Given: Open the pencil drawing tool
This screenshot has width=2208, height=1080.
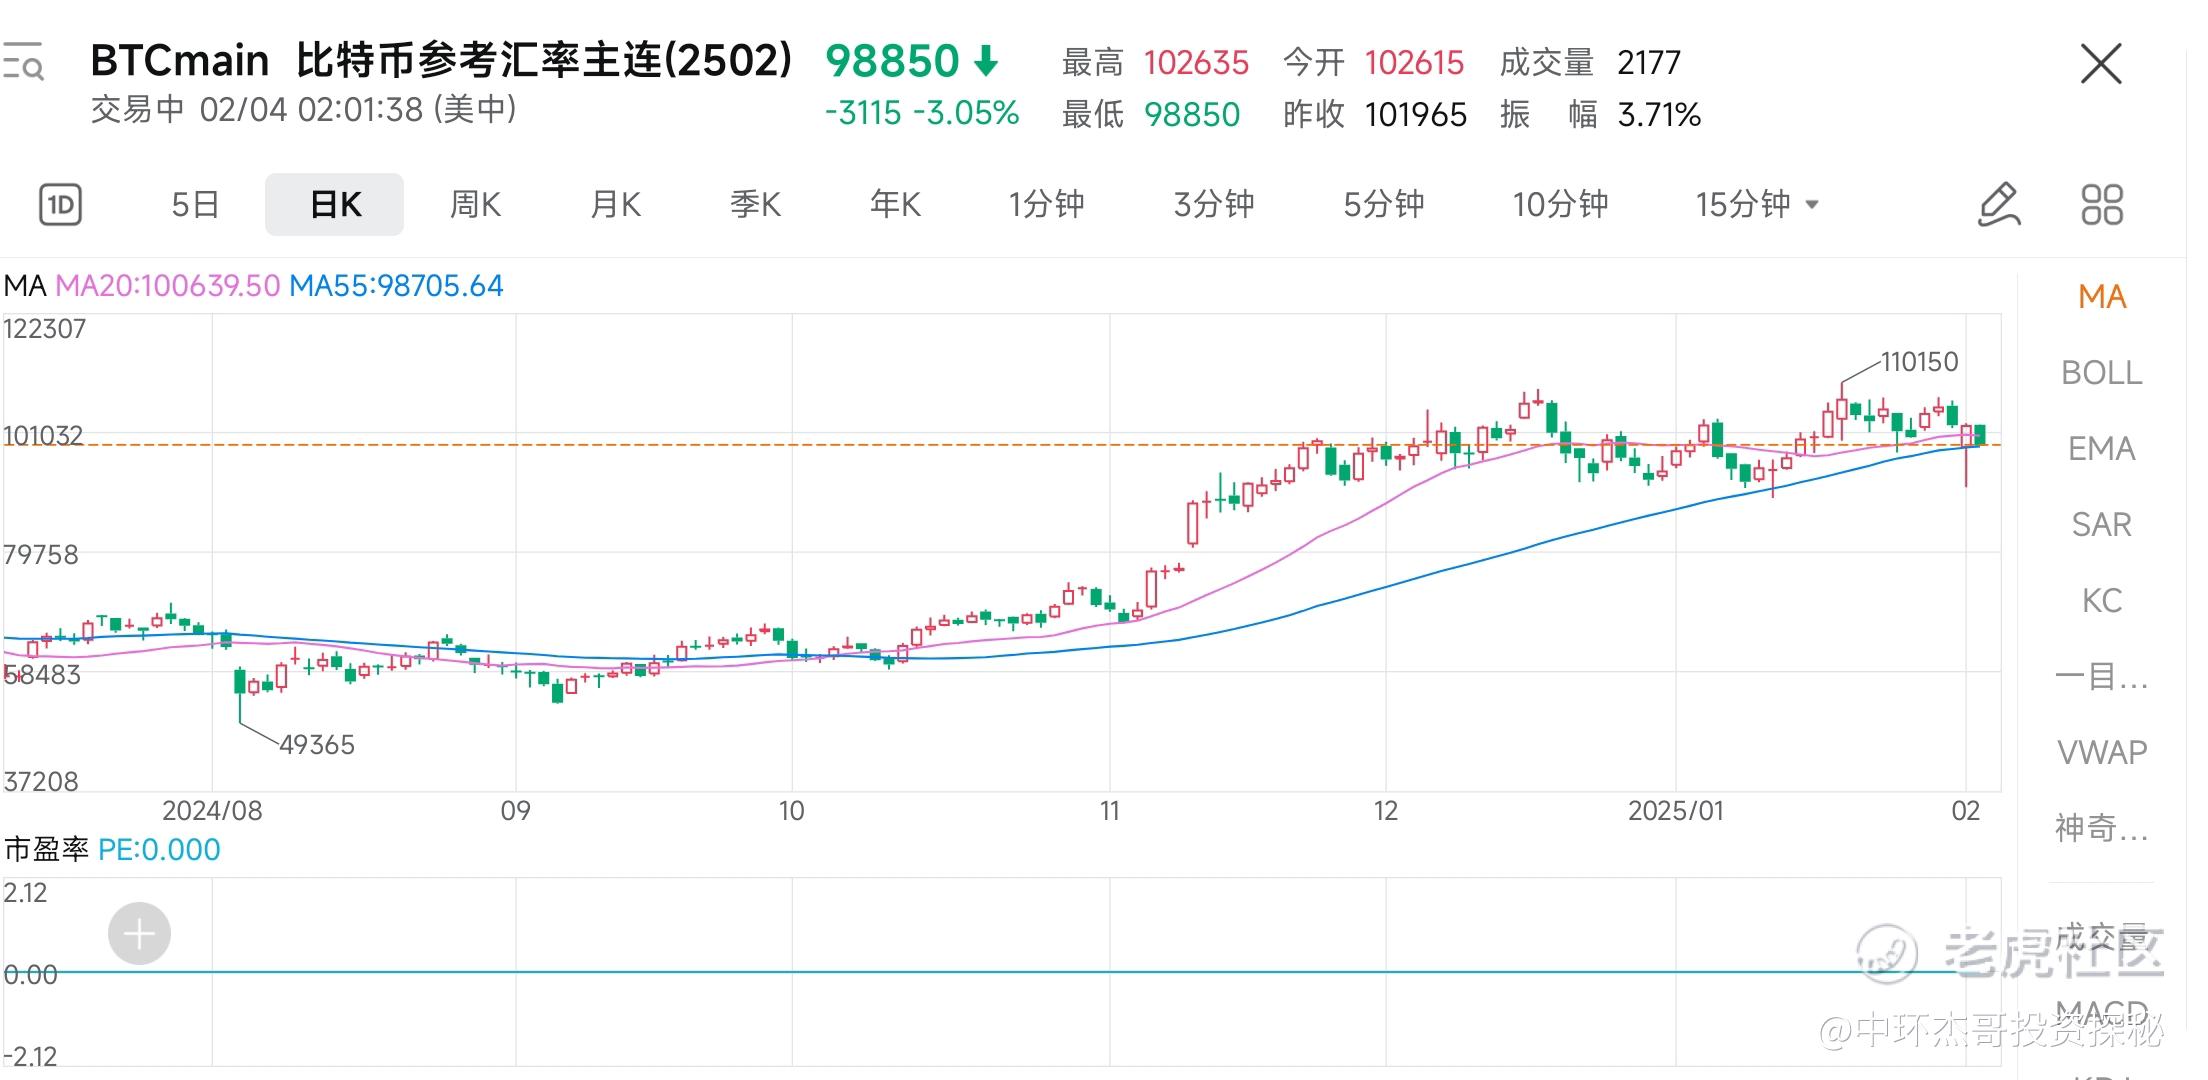Looking at the screenshot, I should click(x=1999, y=205).
